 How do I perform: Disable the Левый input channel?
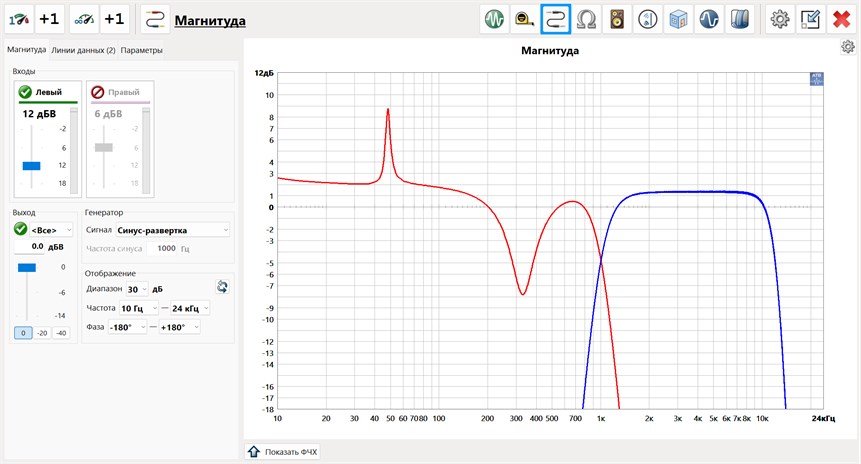click(x=25, y=92)
